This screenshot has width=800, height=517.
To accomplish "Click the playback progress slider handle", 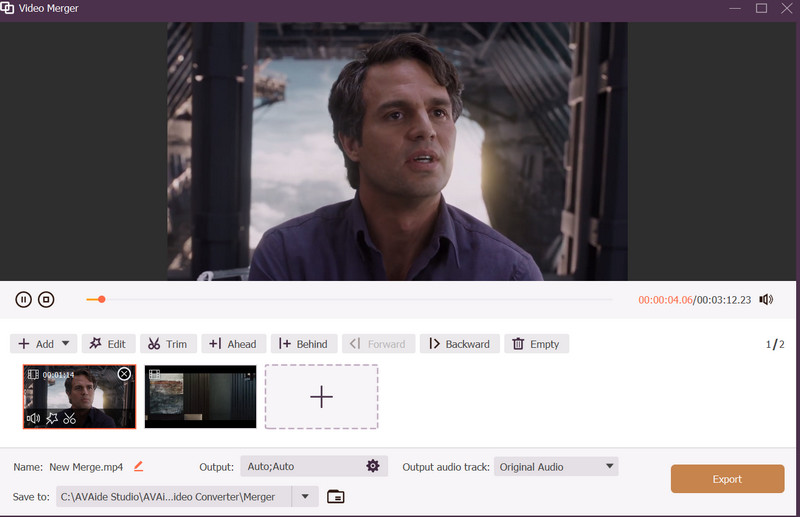I will 102,300.
